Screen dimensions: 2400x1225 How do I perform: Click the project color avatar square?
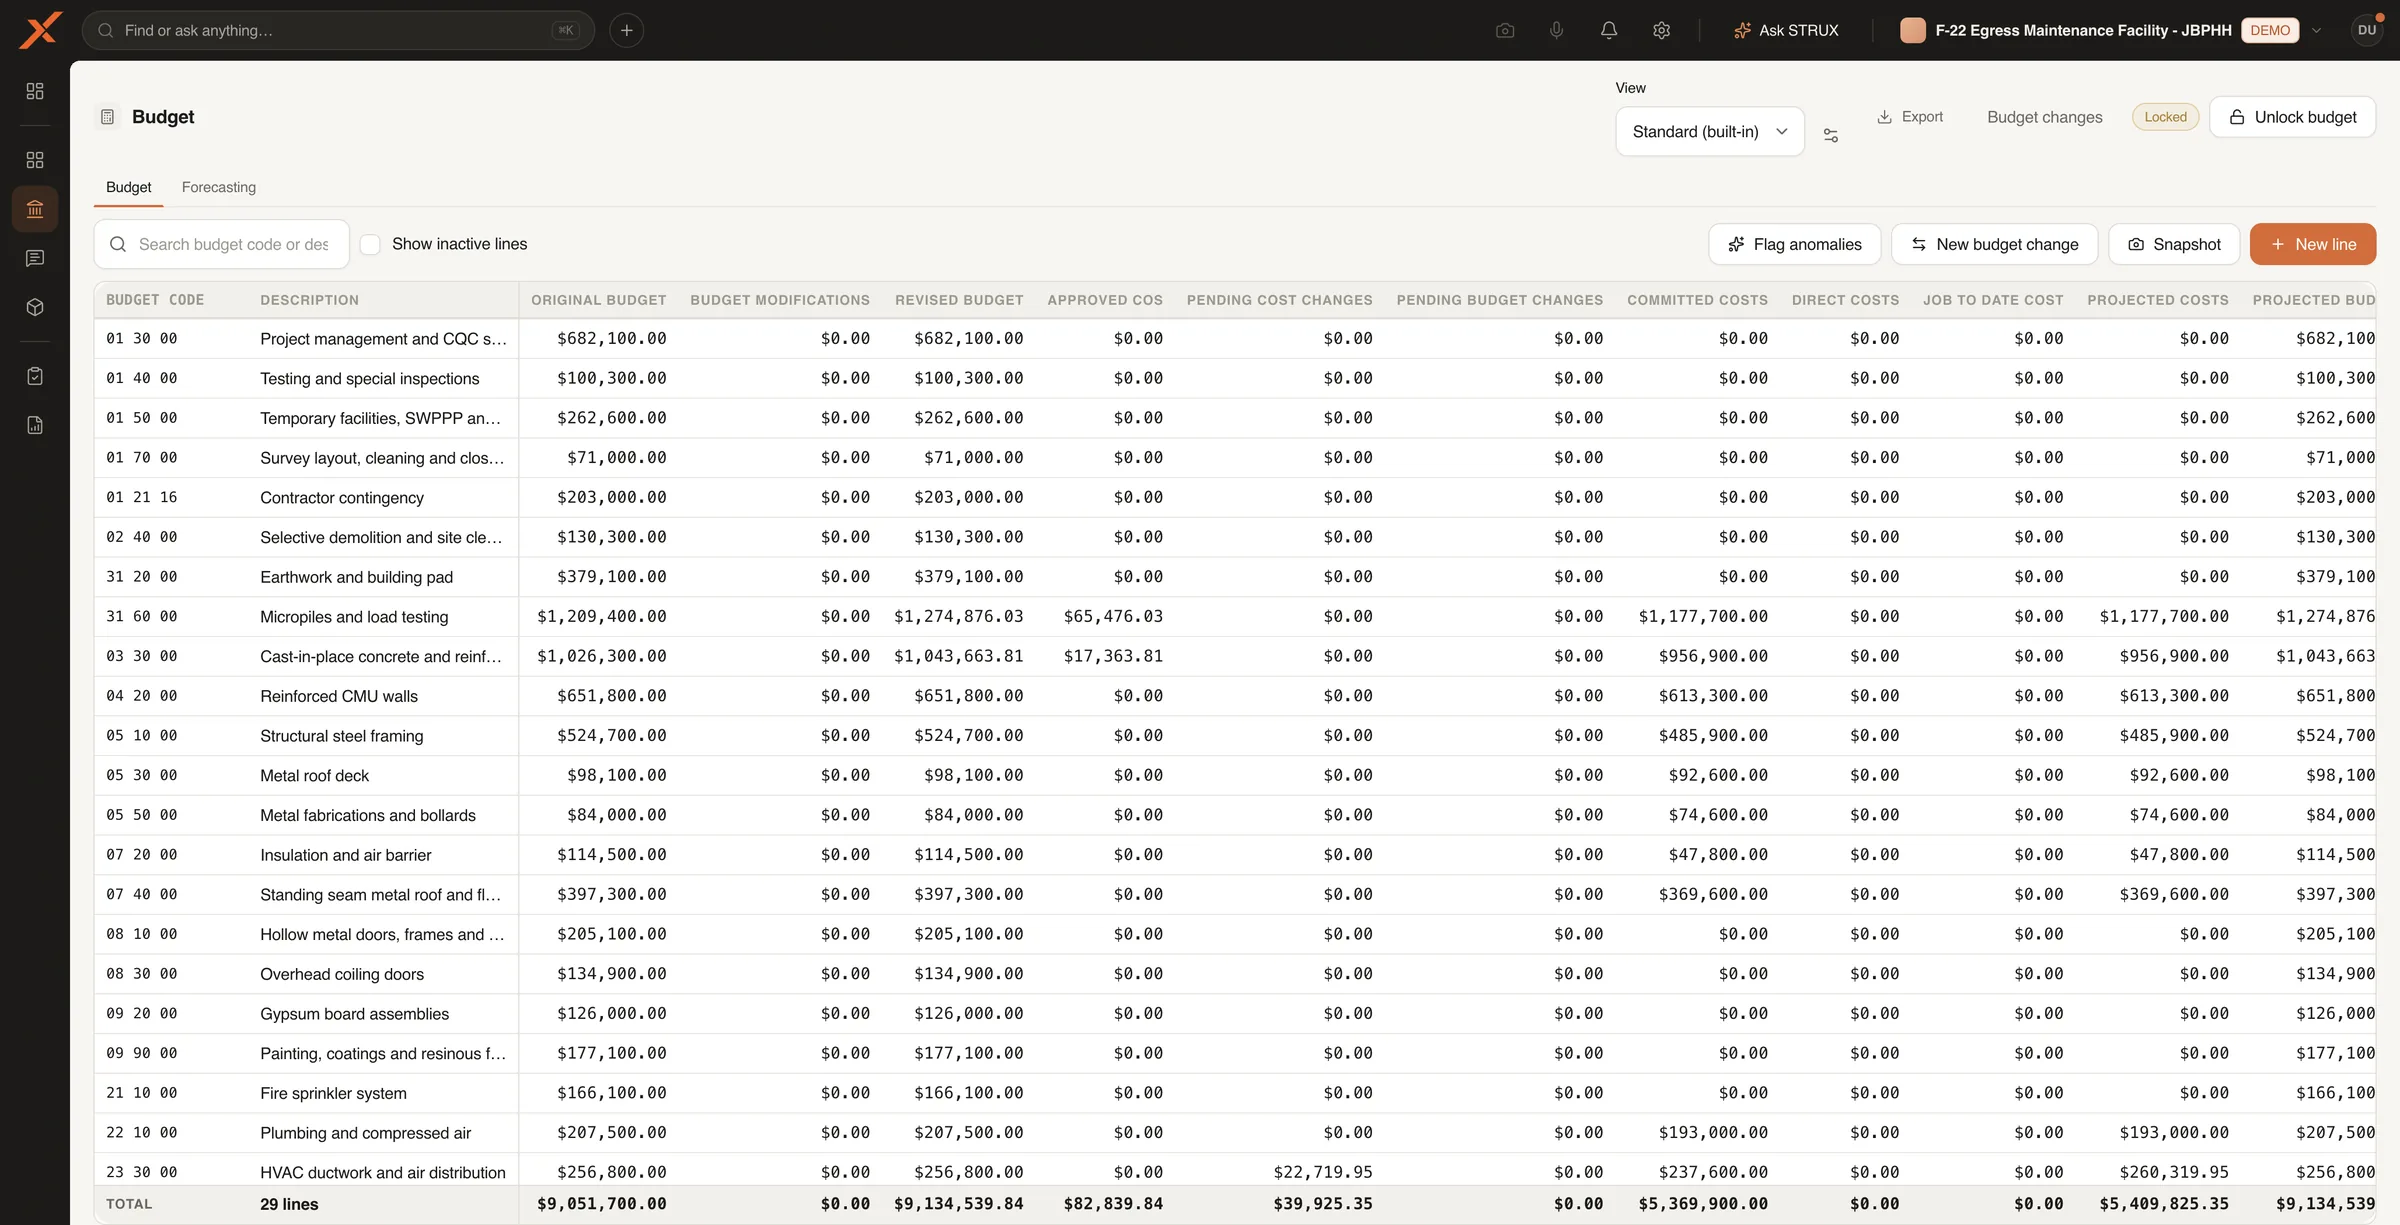[x=1912, y=30]
